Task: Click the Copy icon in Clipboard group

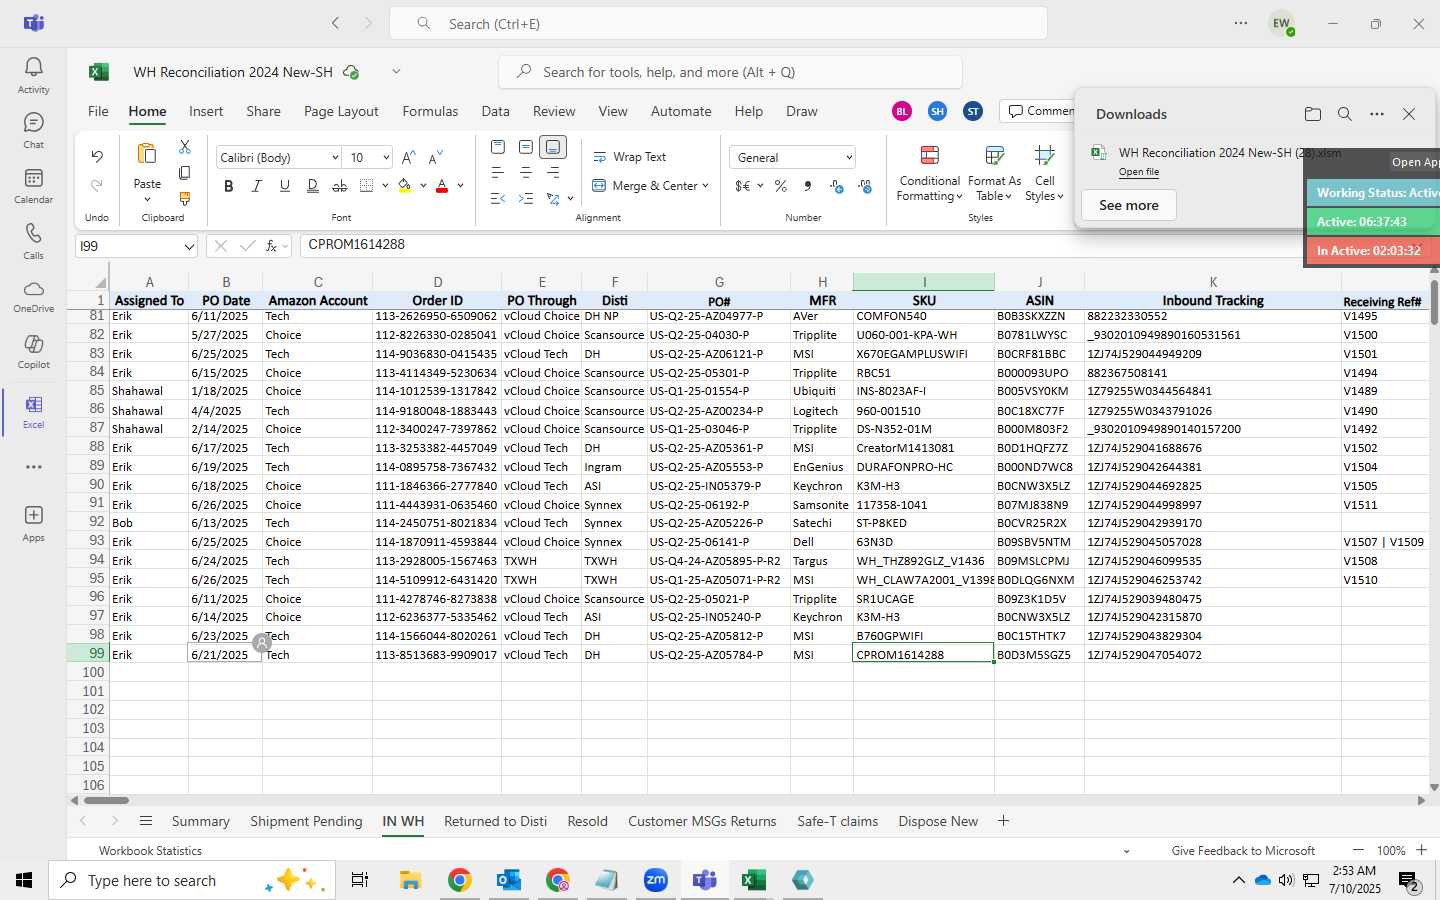Action: [x=185, y=173]
